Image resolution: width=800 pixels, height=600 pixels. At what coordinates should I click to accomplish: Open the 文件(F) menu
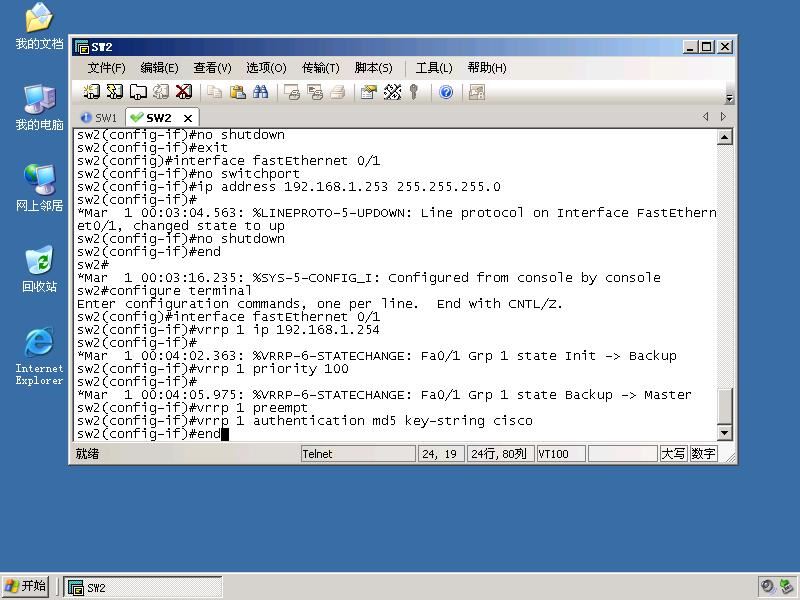coord(106,68)
